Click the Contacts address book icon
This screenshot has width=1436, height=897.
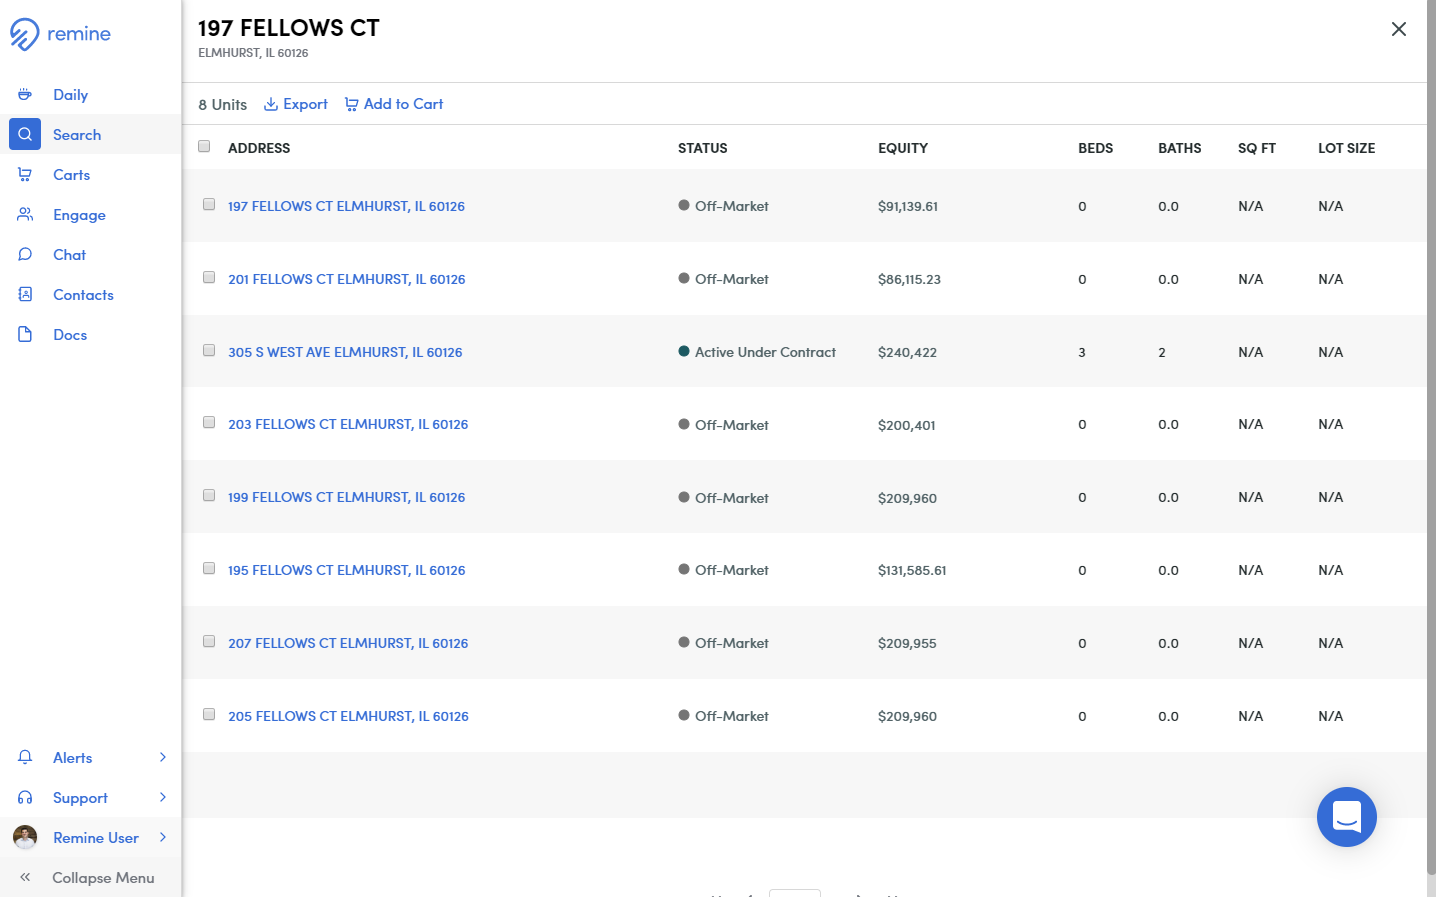click(x=25, y=295)
